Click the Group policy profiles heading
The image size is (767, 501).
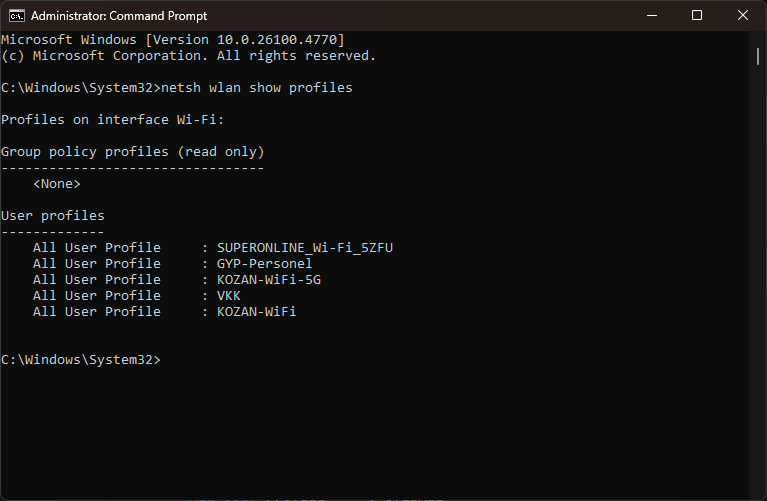click(132, 152)
